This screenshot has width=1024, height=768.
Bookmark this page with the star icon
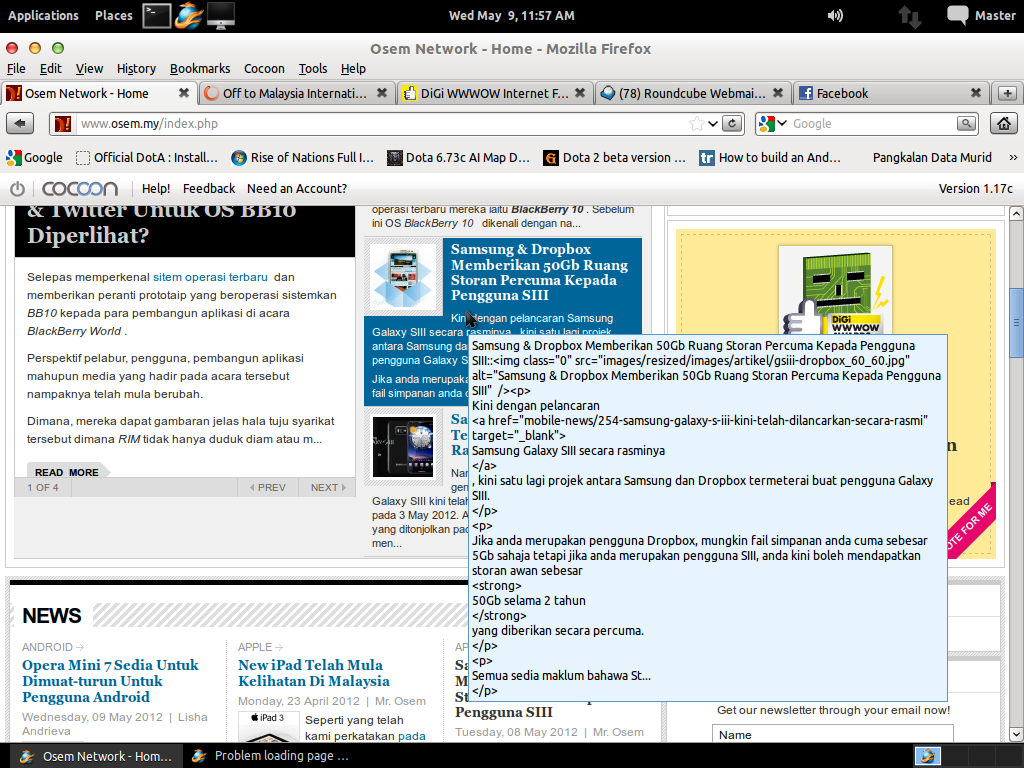[x=696, y=124]
